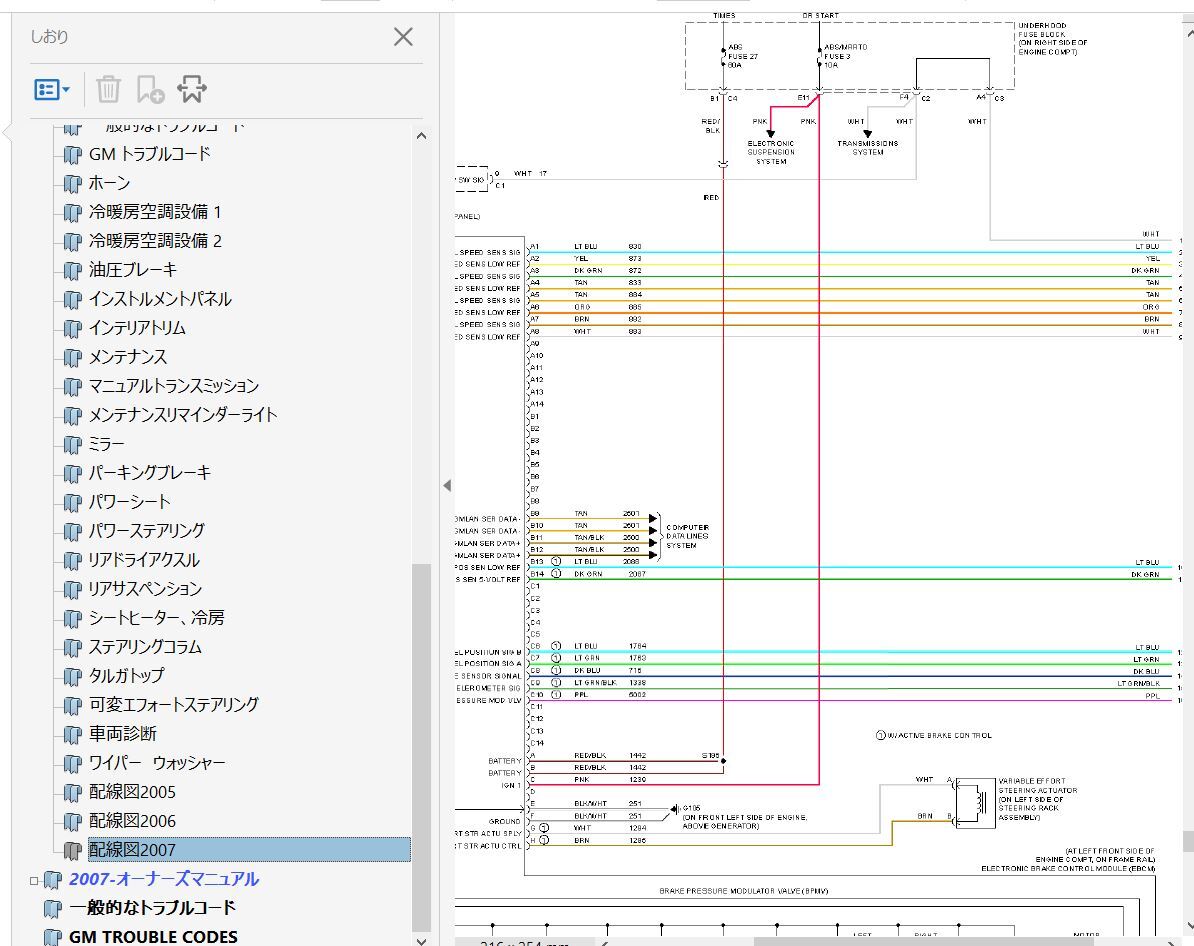
Task: Select the ホーン bookmark
Action: [x=110, y=183]
